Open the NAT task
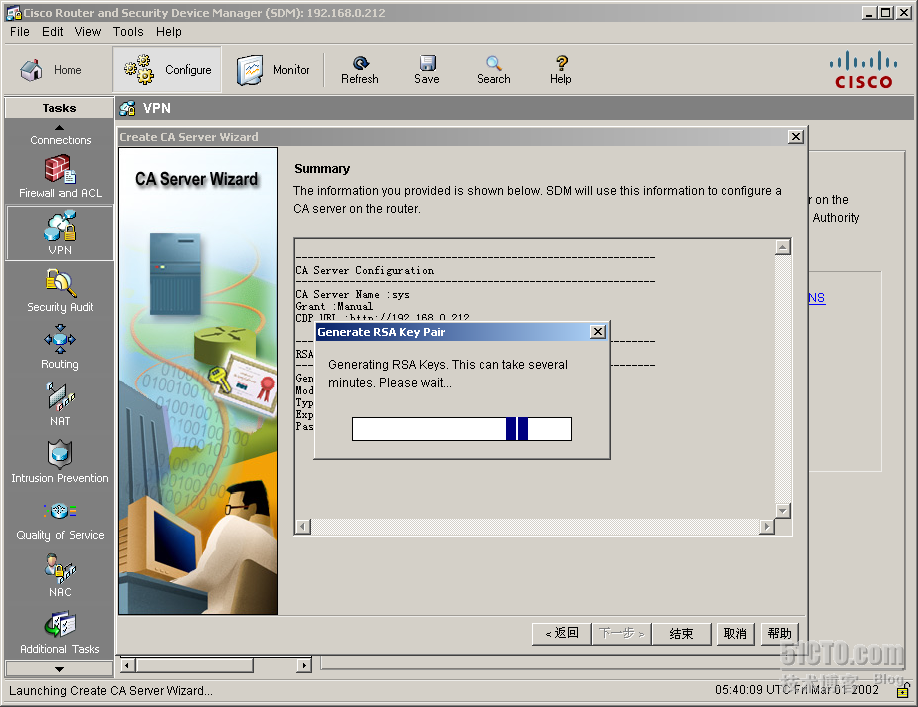Viewport: 918px width, 707px height. [60, 404]
